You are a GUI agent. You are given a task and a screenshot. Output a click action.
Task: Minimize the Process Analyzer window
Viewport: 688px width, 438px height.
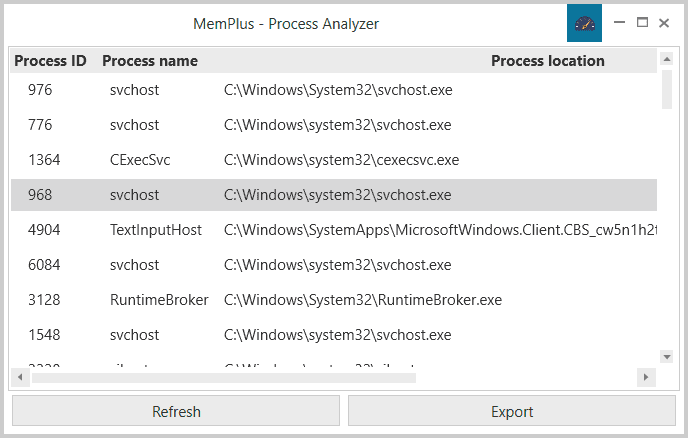(620, 23)
